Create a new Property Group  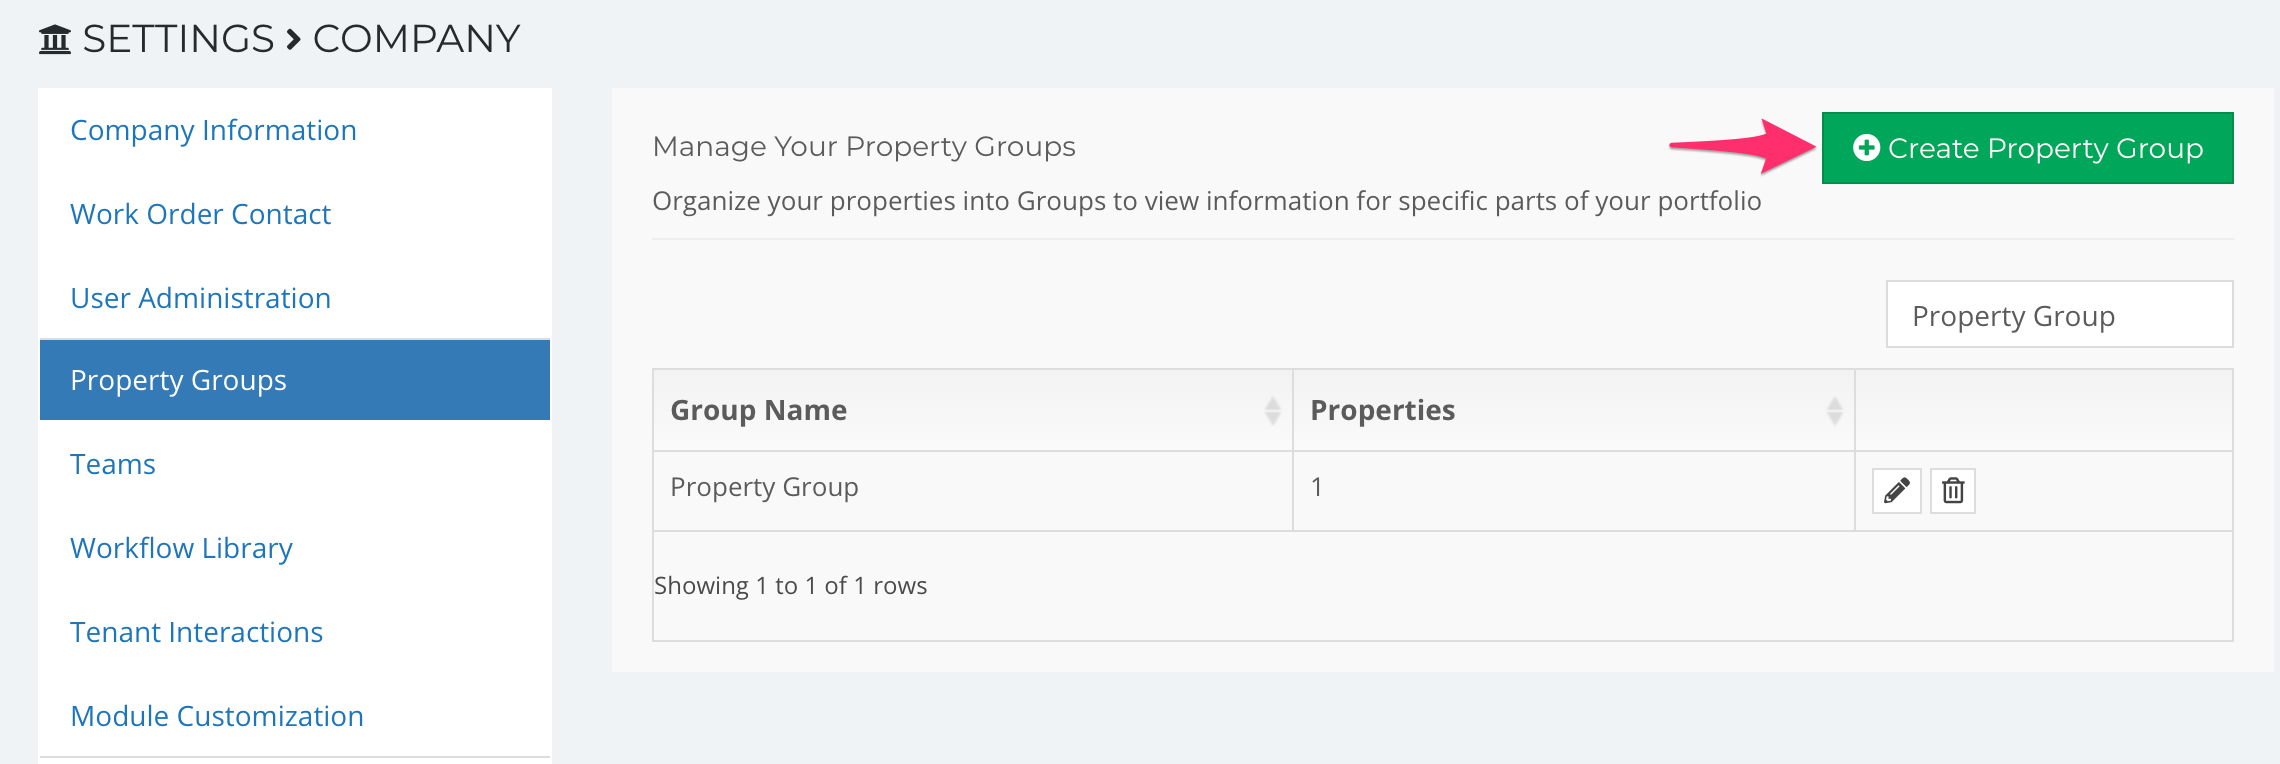coord(2027,148)
